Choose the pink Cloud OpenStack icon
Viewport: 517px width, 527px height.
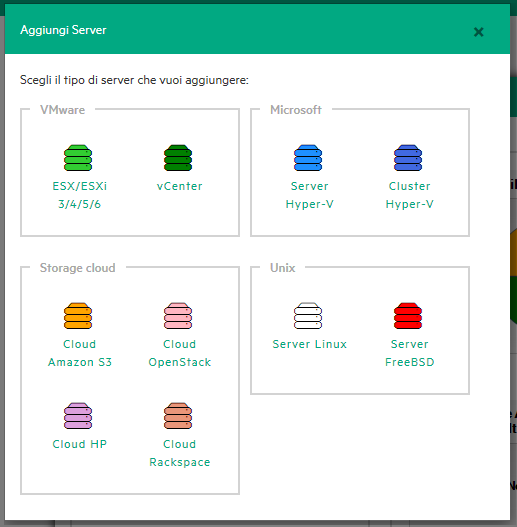178,316
